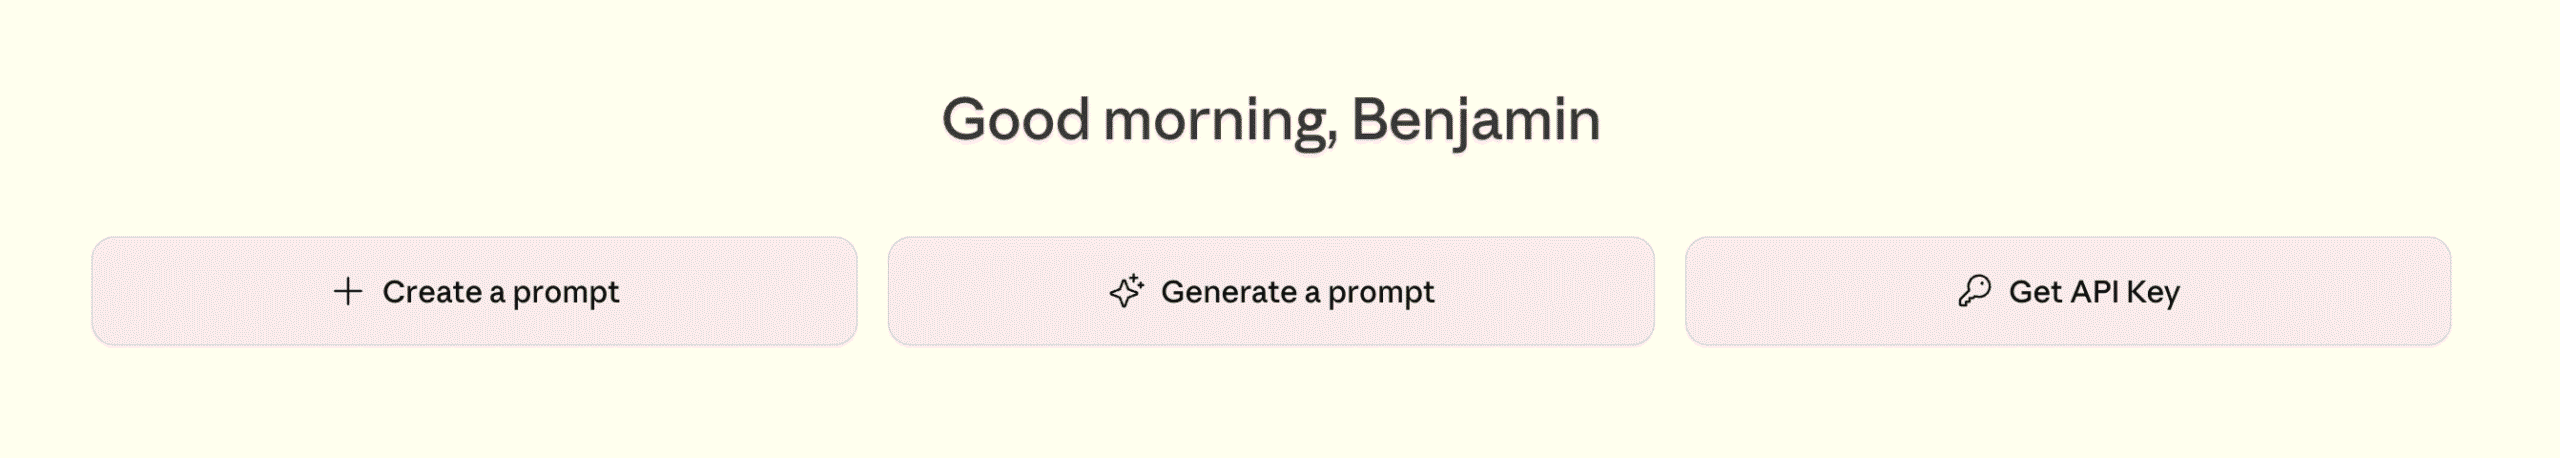The image size is (2560, 458).
Task: Open the Get API Key button
Action: click(2067, 291)
